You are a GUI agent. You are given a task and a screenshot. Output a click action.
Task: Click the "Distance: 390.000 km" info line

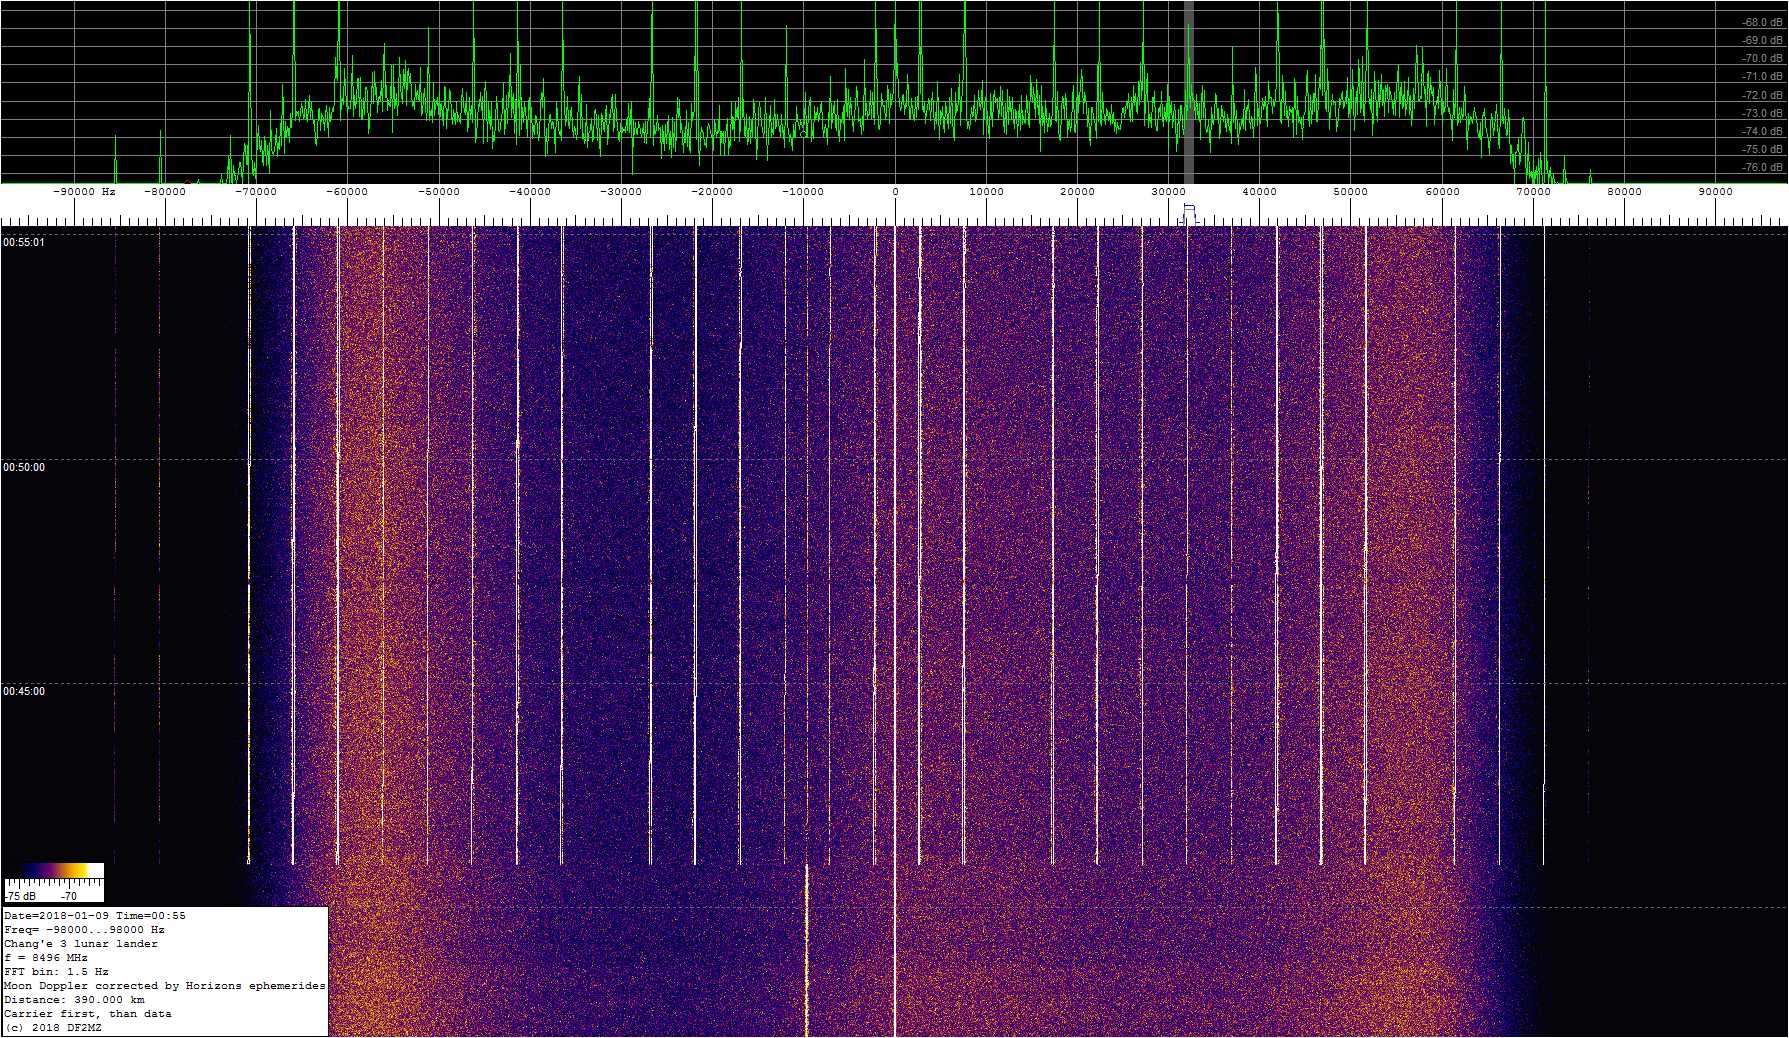tap(74, 1000)
